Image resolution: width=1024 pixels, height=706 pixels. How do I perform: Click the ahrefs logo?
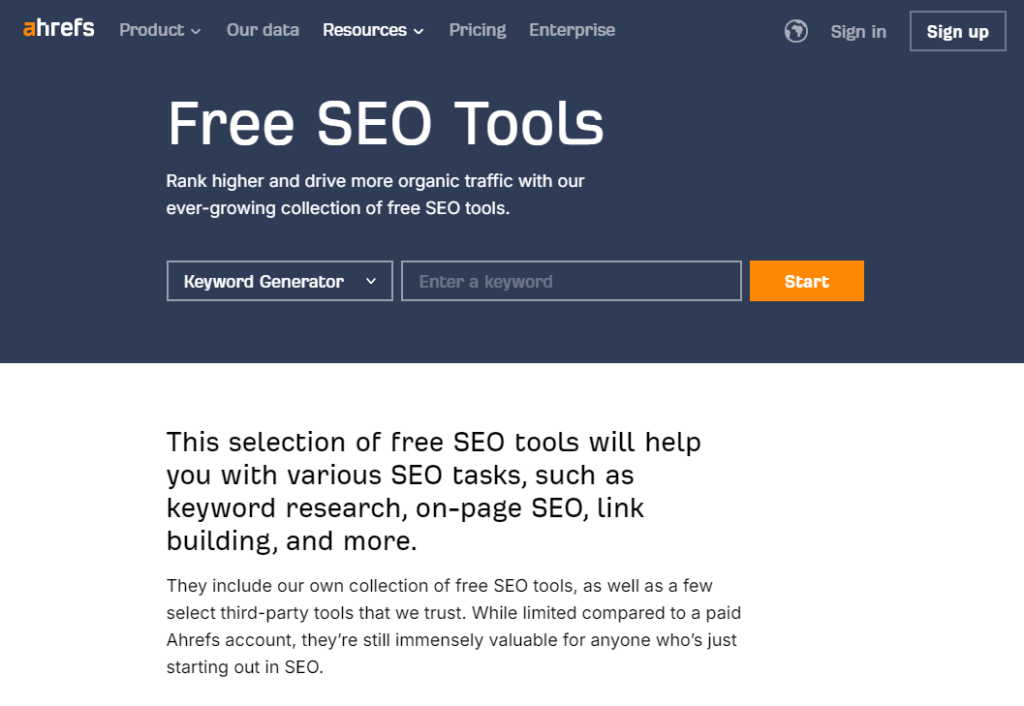57,29
